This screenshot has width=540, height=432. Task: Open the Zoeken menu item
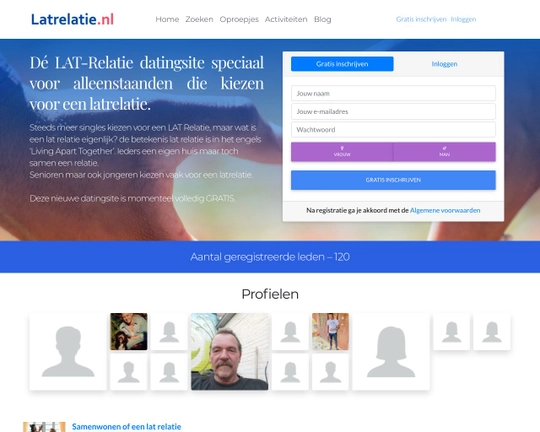[x=199, y=19]
